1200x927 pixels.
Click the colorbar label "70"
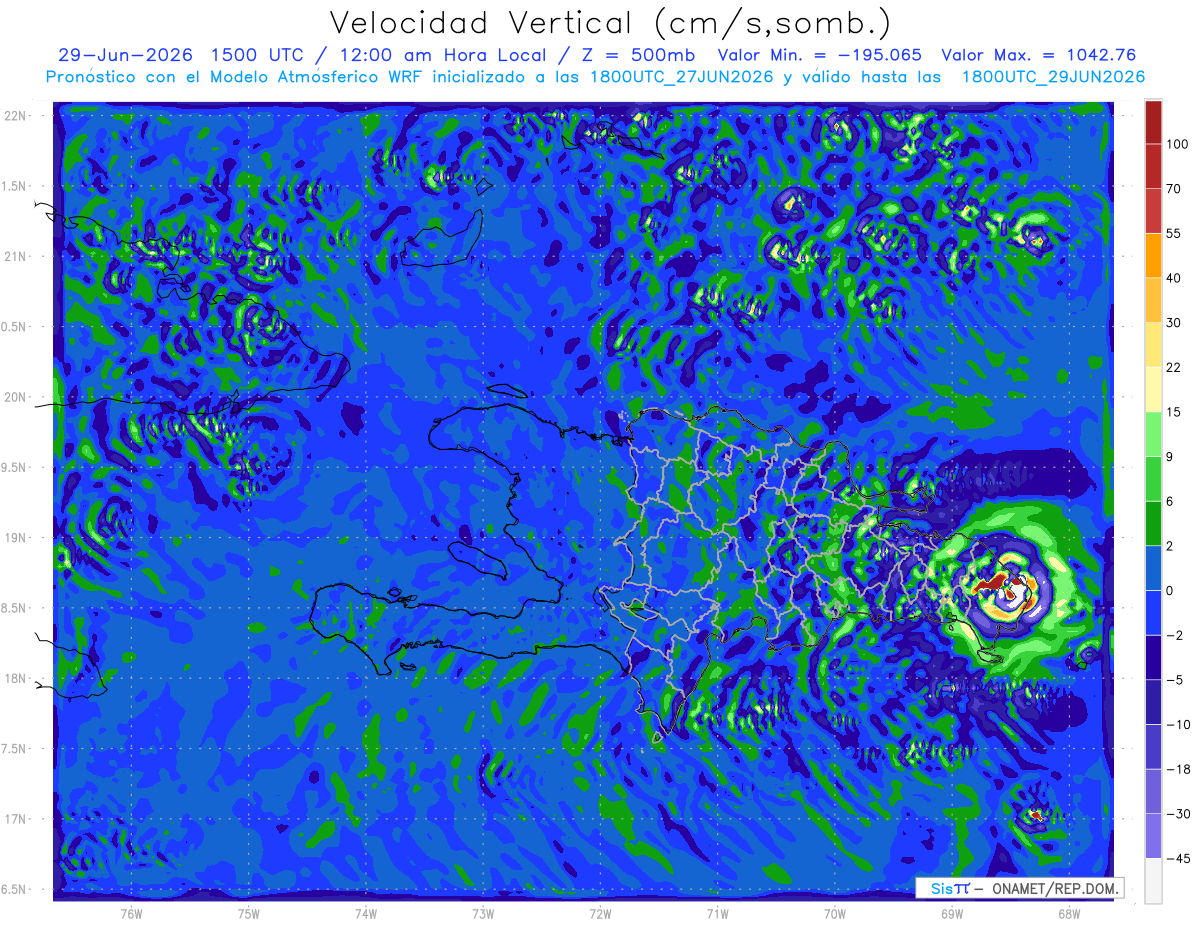1174,188
